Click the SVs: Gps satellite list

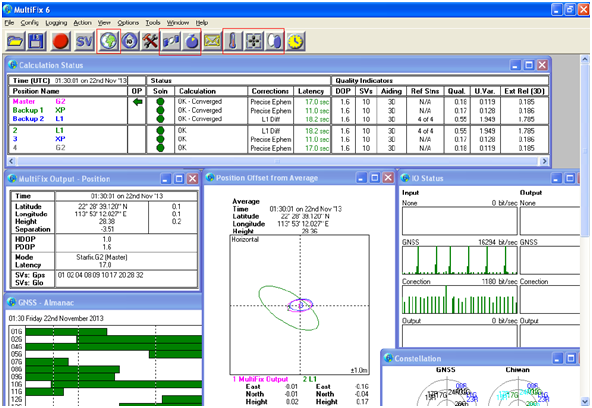(x=100, y=275)
